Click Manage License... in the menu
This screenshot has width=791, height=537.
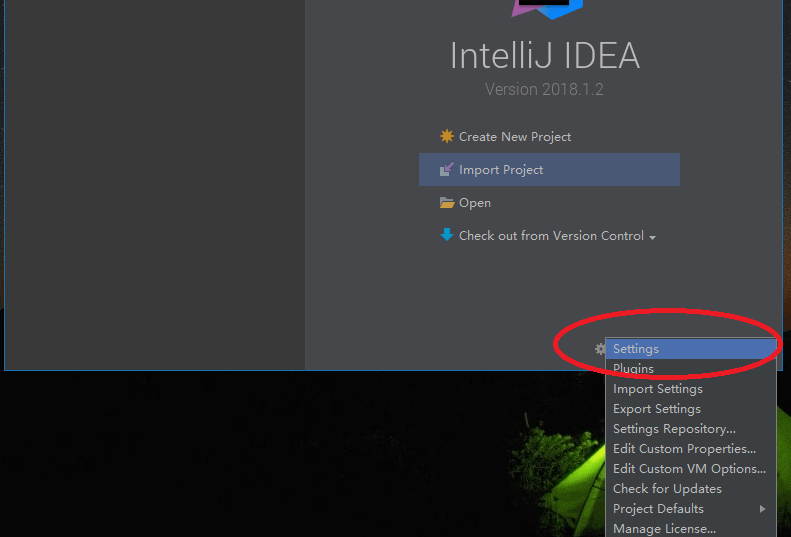tap(691, 528)
